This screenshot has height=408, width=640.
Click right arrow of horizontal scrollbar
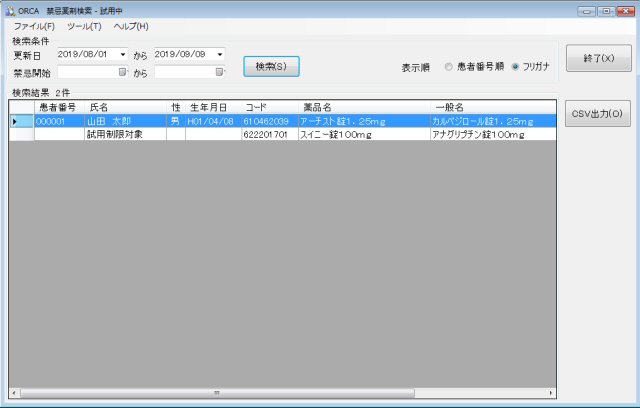tap(551, 393)
